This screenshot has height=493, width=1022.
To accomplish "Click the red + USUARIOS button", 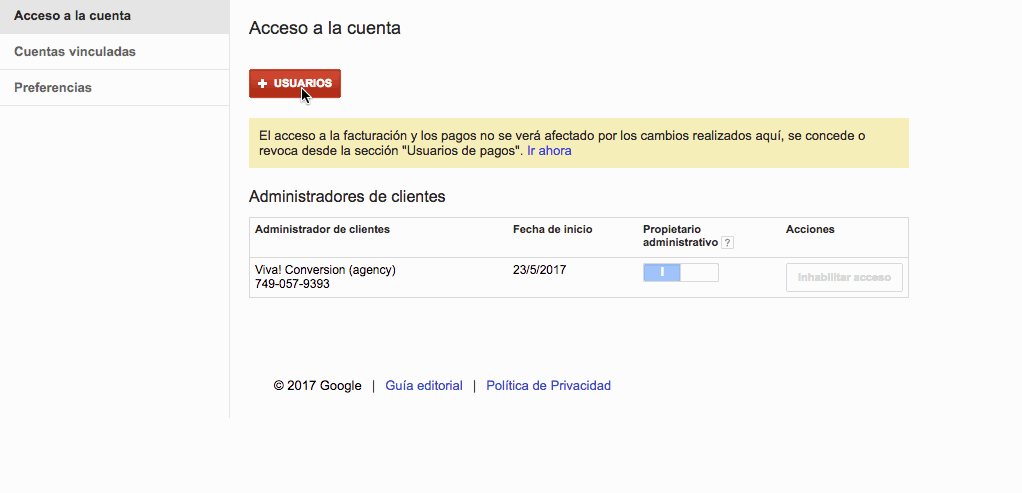I will (295, 83).
